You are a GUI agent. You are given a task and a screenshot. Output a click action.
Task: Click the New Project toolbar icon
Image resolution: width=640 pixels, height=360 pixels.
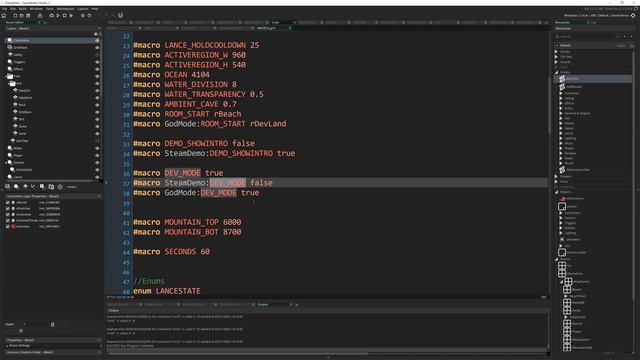point(15,16)
